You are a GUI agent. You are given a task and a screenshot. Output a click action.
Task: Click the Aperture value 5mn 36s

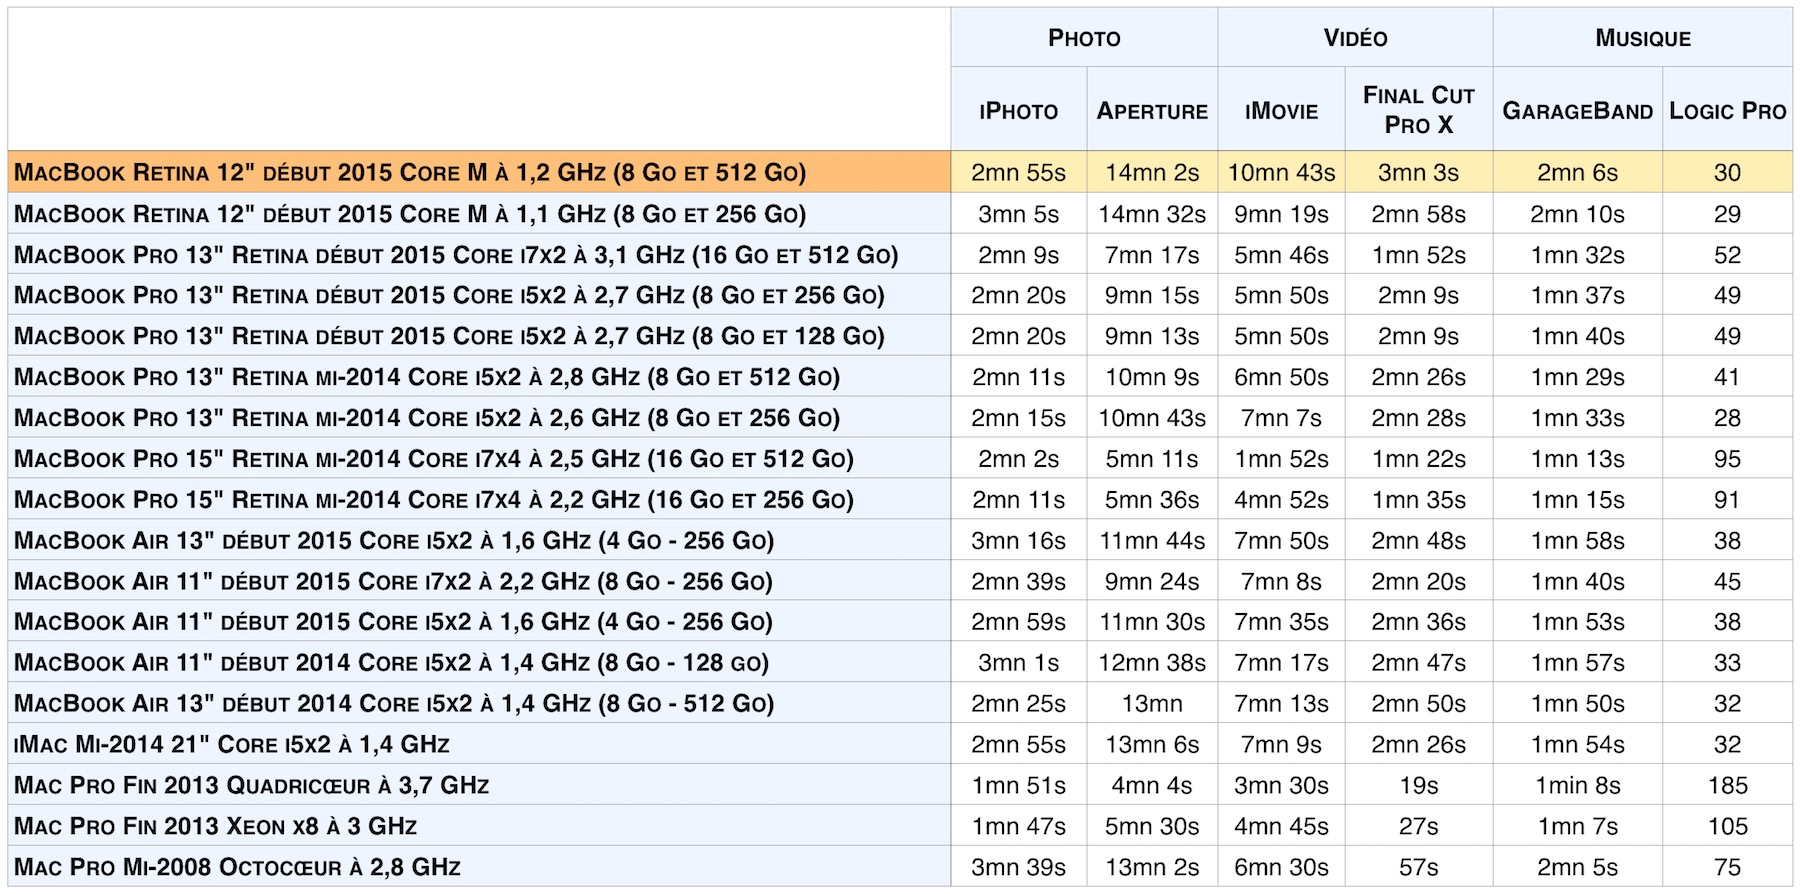coord(1152,500)
